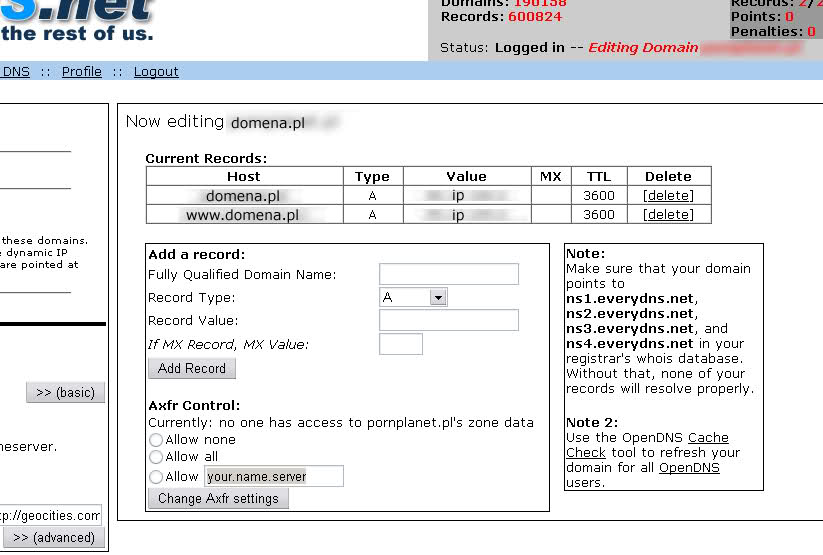Viewport: 823px width, 555px height.
Task: Click ns4.everydns.net in the Note
Action: (x=630, y=343)
